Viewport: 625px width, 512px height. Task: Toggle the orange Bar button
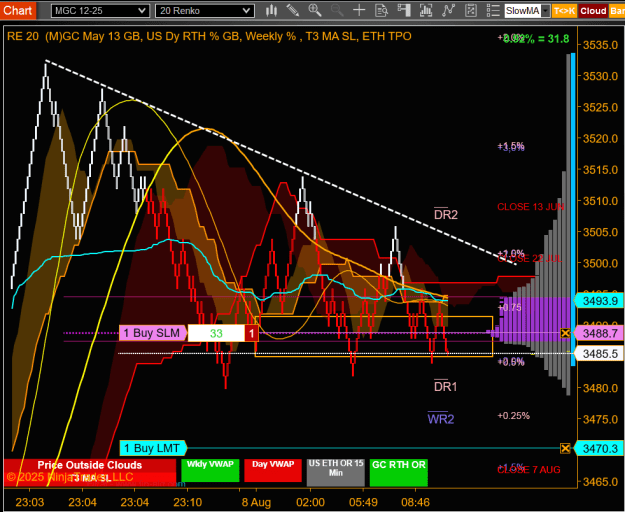(617, 11)
